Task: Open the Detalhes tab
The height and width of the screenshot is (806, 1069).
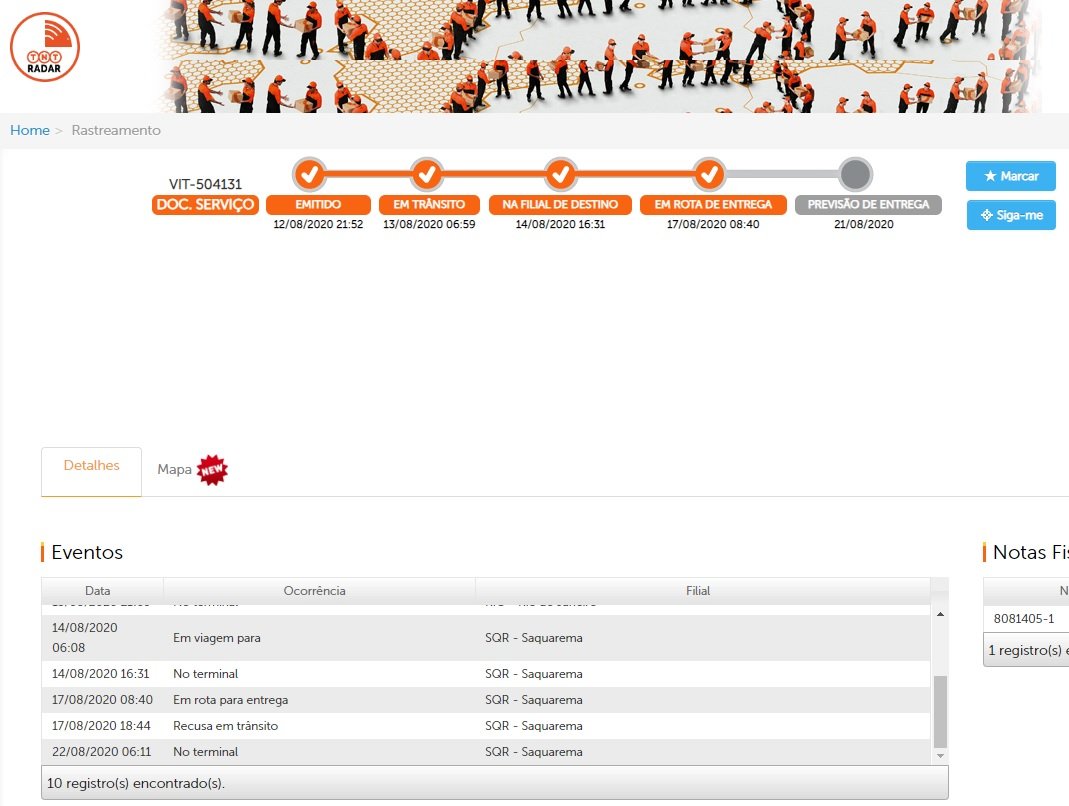Action: point(91,471)
